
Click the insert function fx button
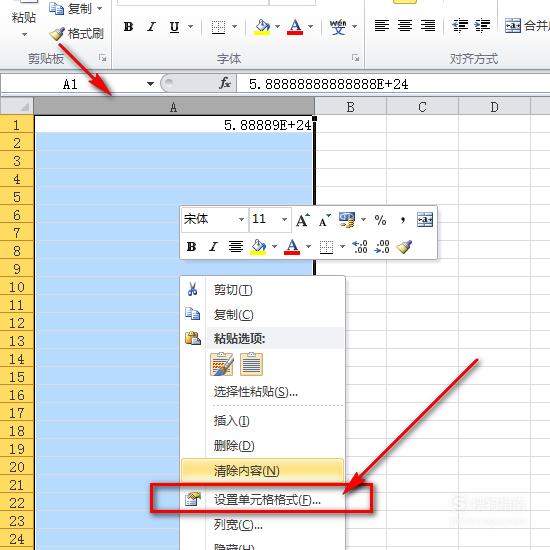click(224, 83)
